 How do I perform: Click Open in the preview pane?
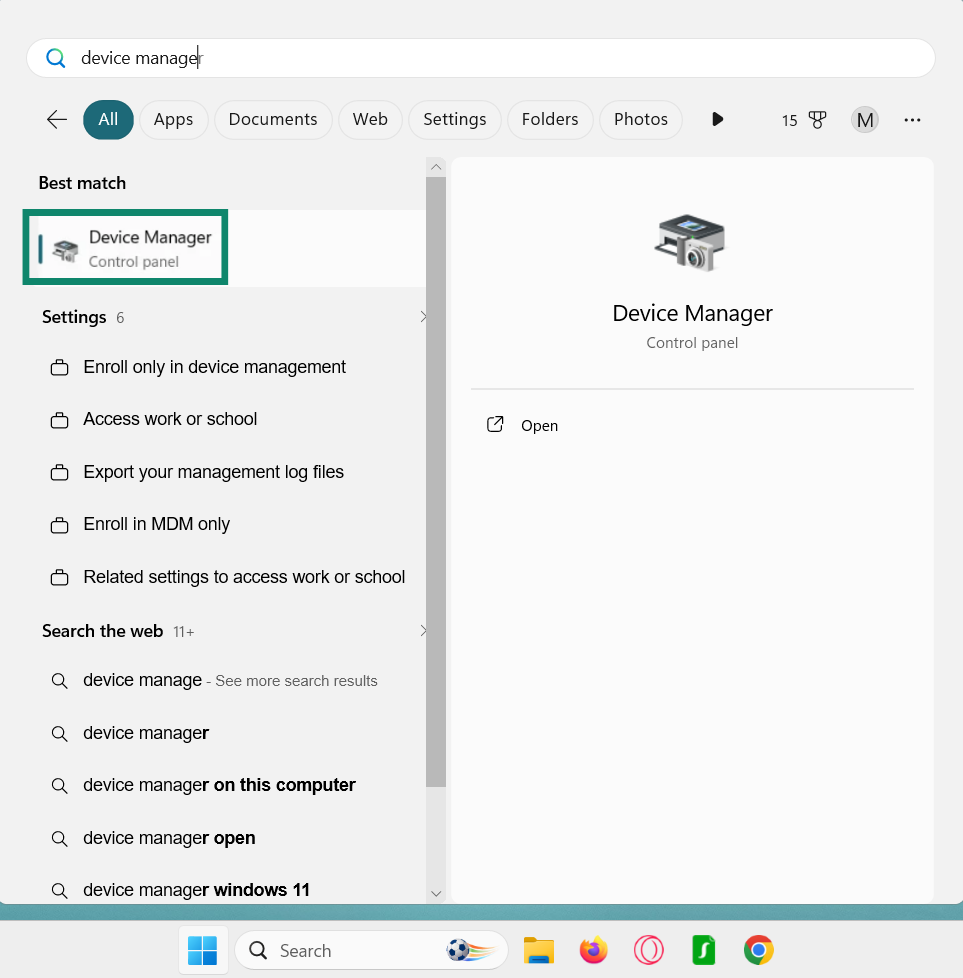[540, 425]
